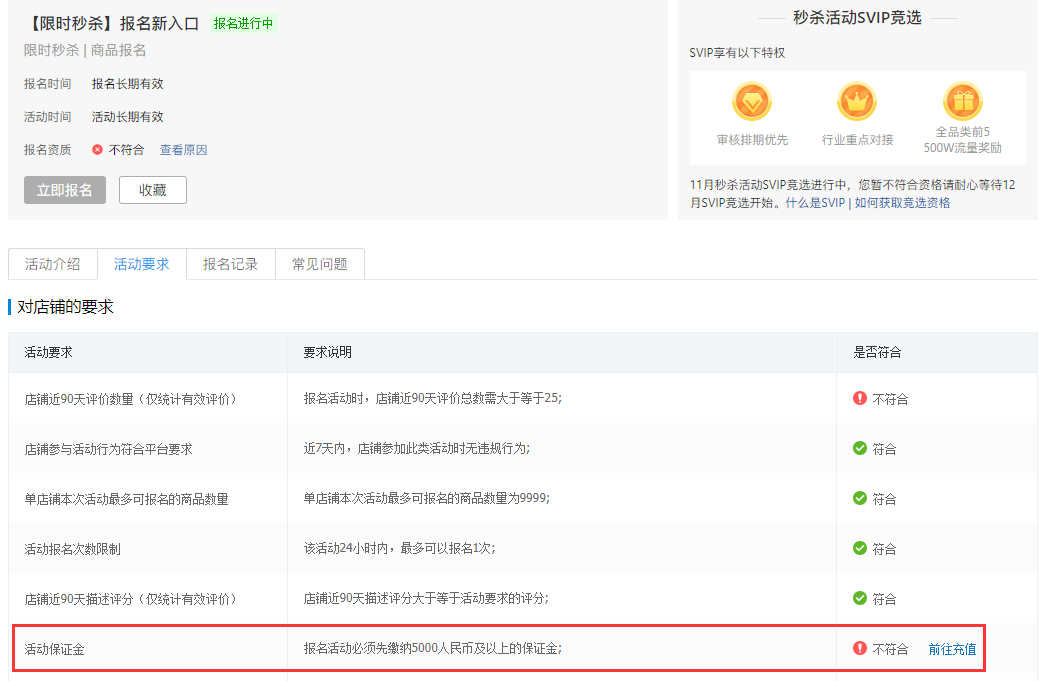1039x681 pixels.
Task: Click green check icon in 店铺近90天描述评分 row
Action: (x=859, y=598)
